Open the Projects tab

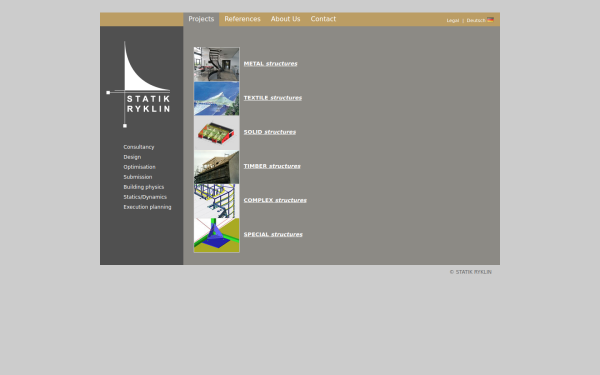point(201,19)
